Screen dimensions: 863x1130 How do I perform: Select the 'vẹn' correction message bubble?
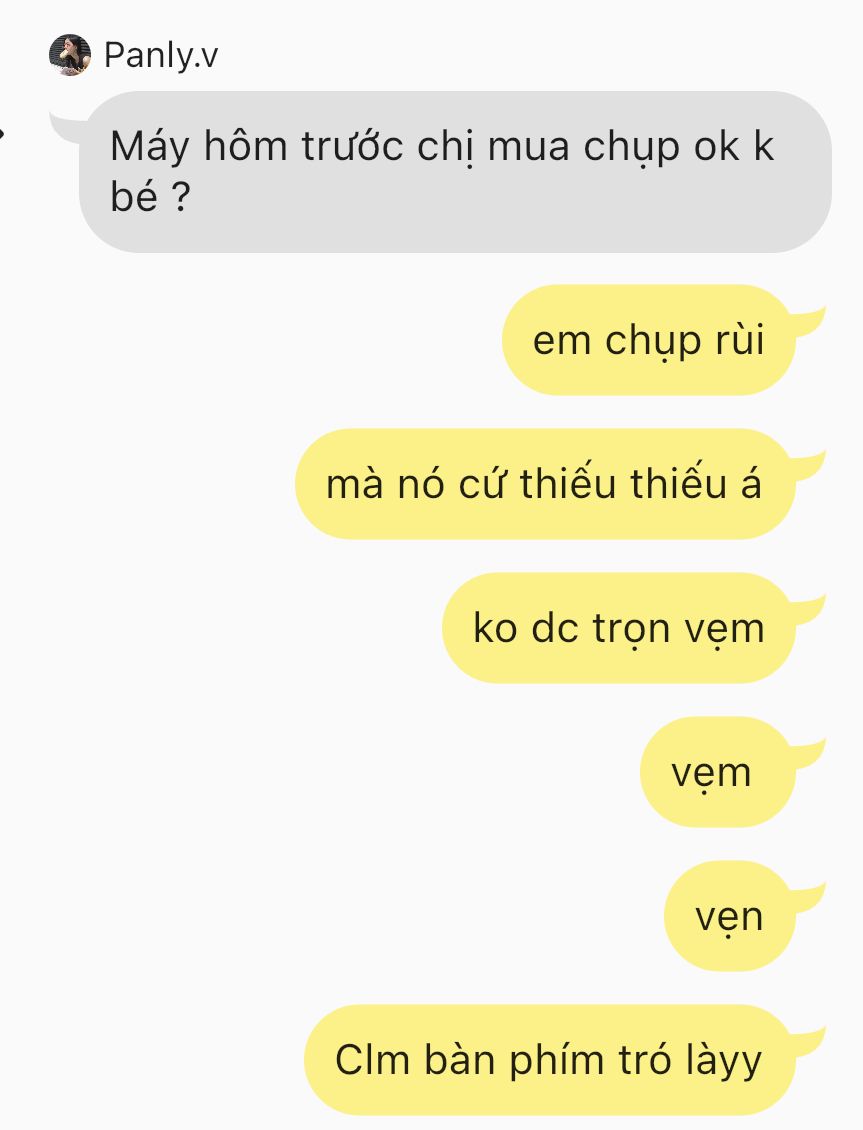pos(730,916)
